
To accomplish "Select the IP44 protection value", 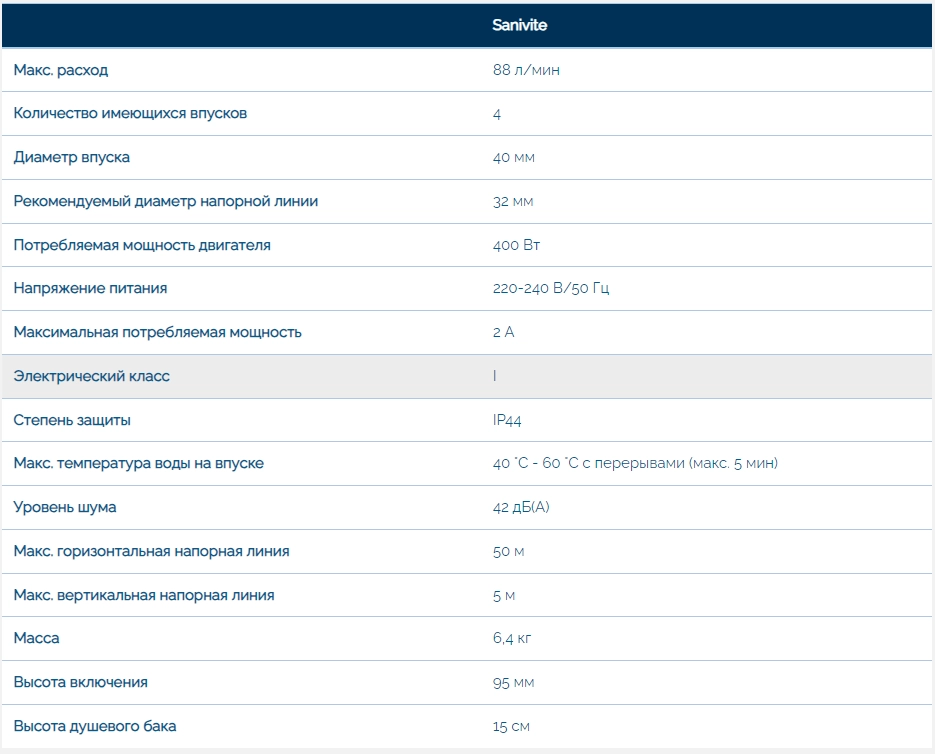I will (507, 420).
